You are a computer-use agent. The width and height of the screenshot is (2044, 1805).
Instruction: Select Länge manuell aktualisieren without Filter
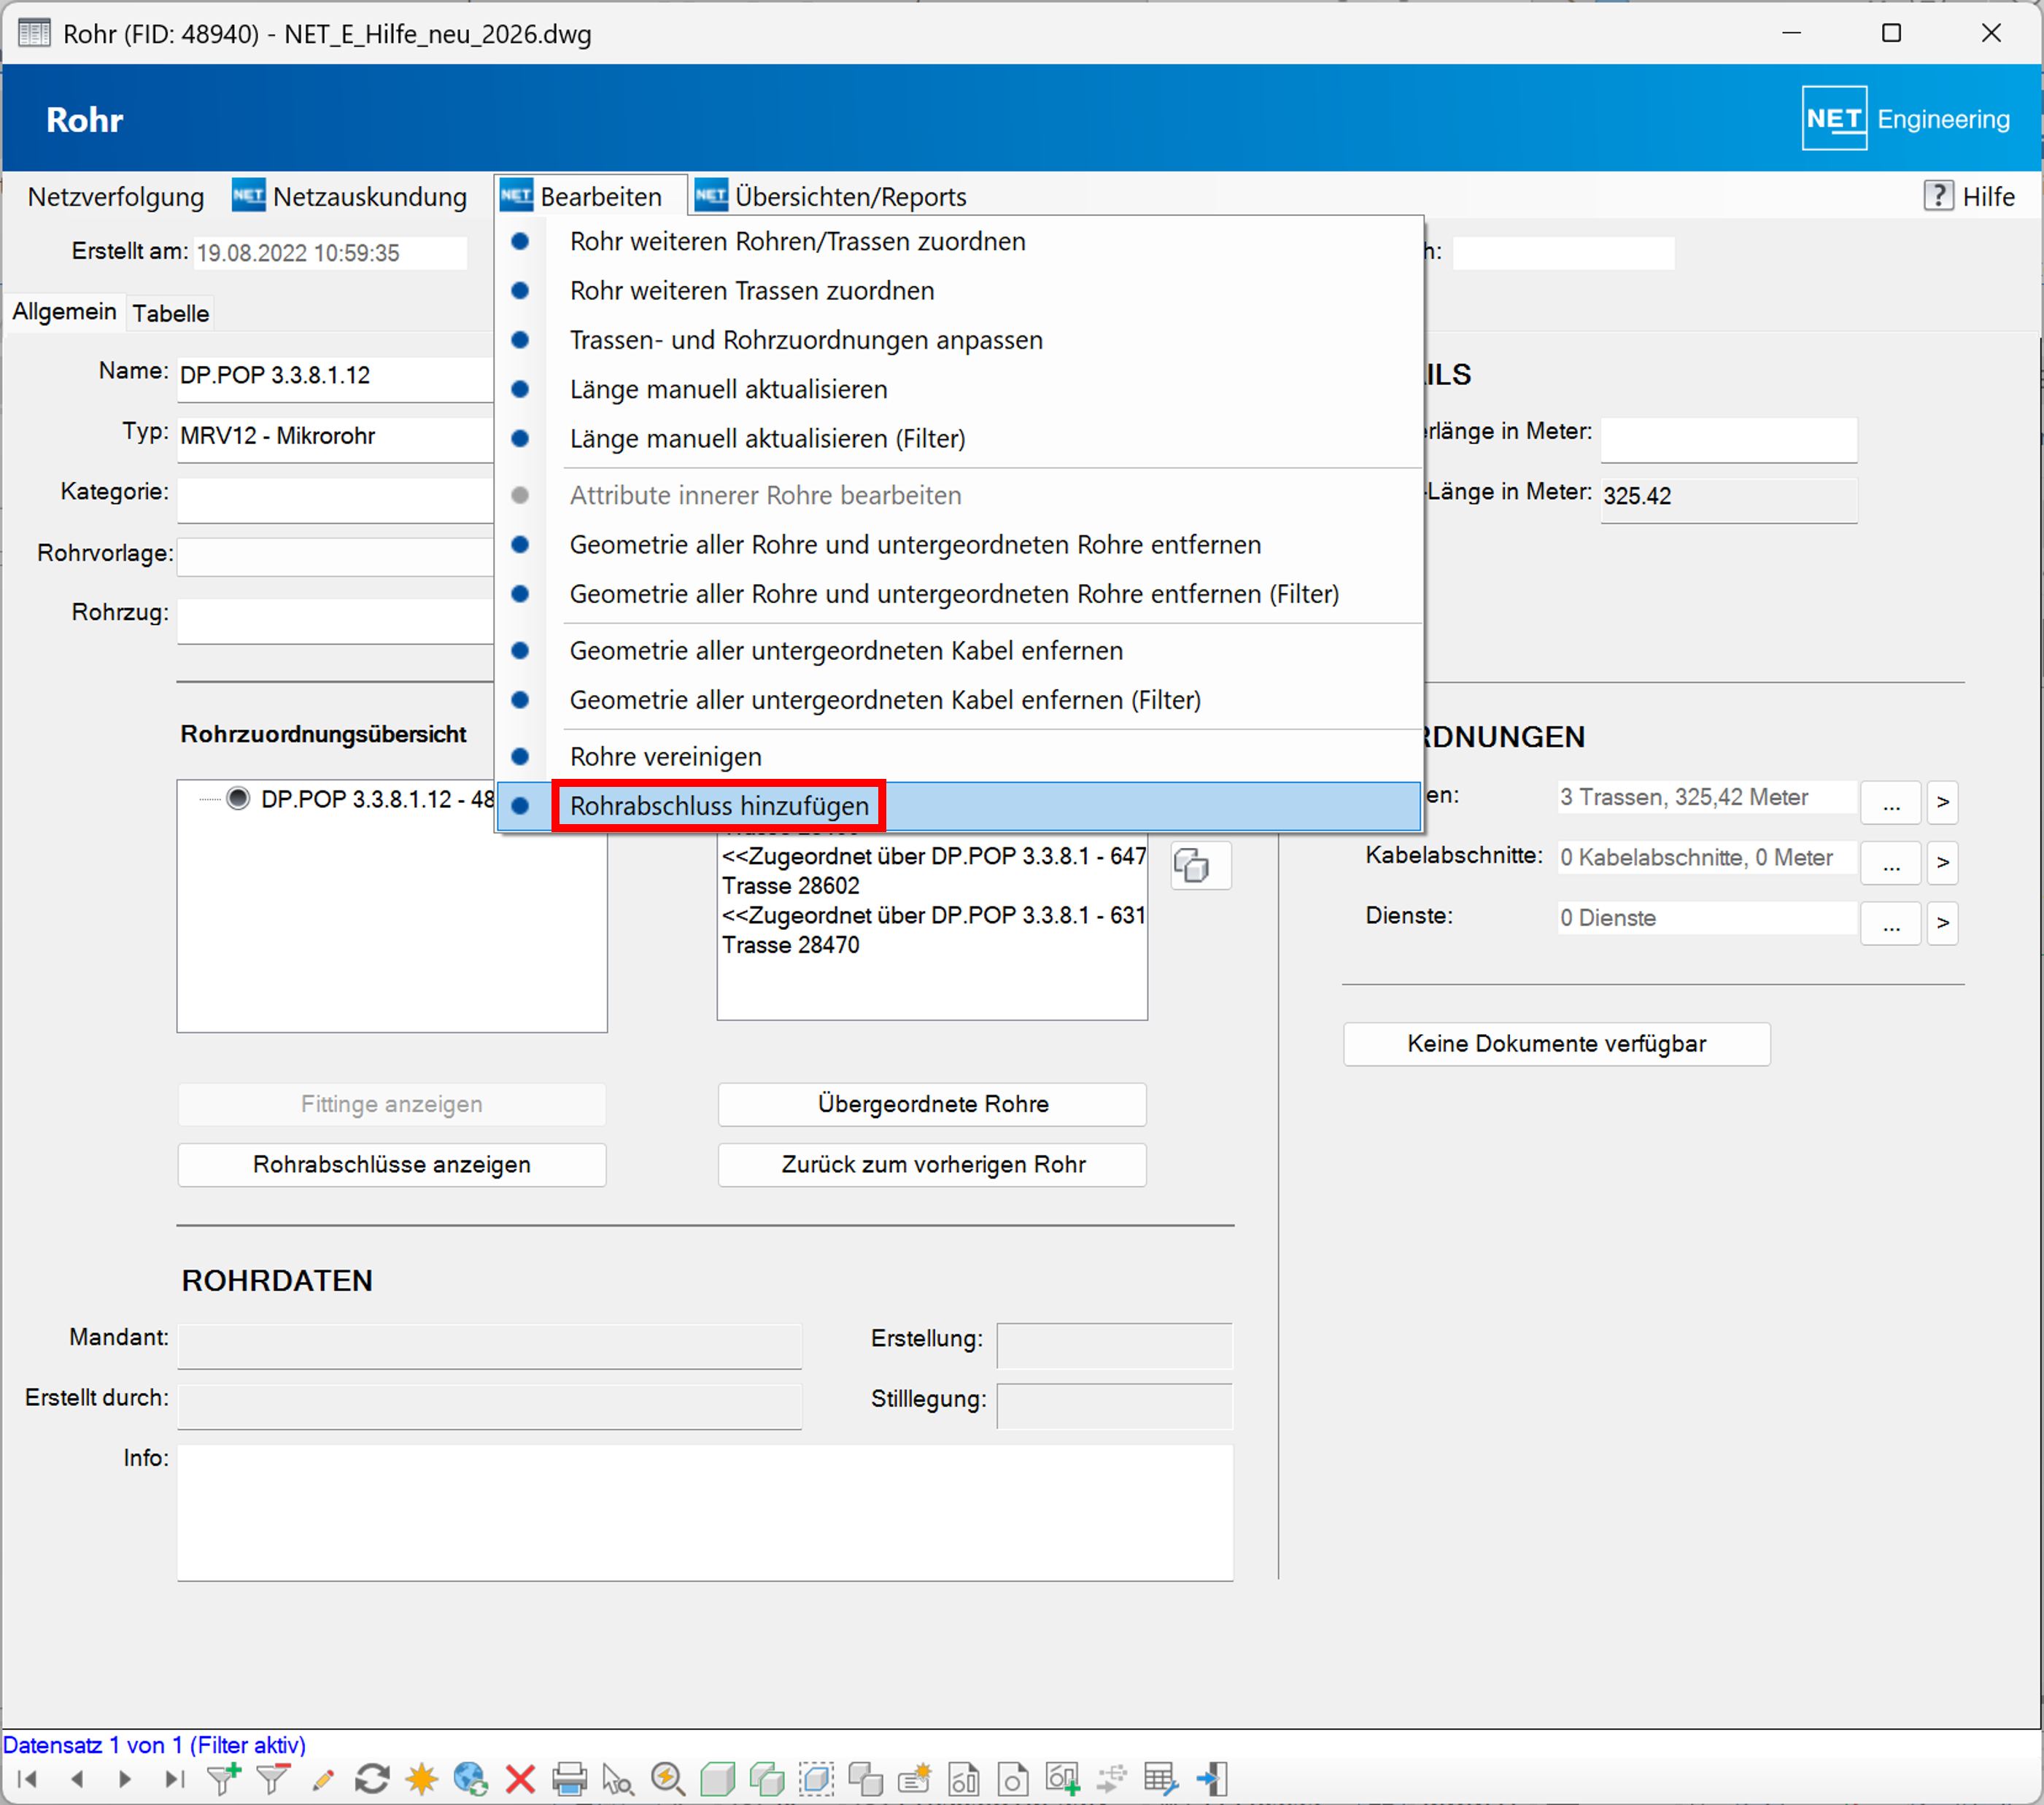[958, 389]
